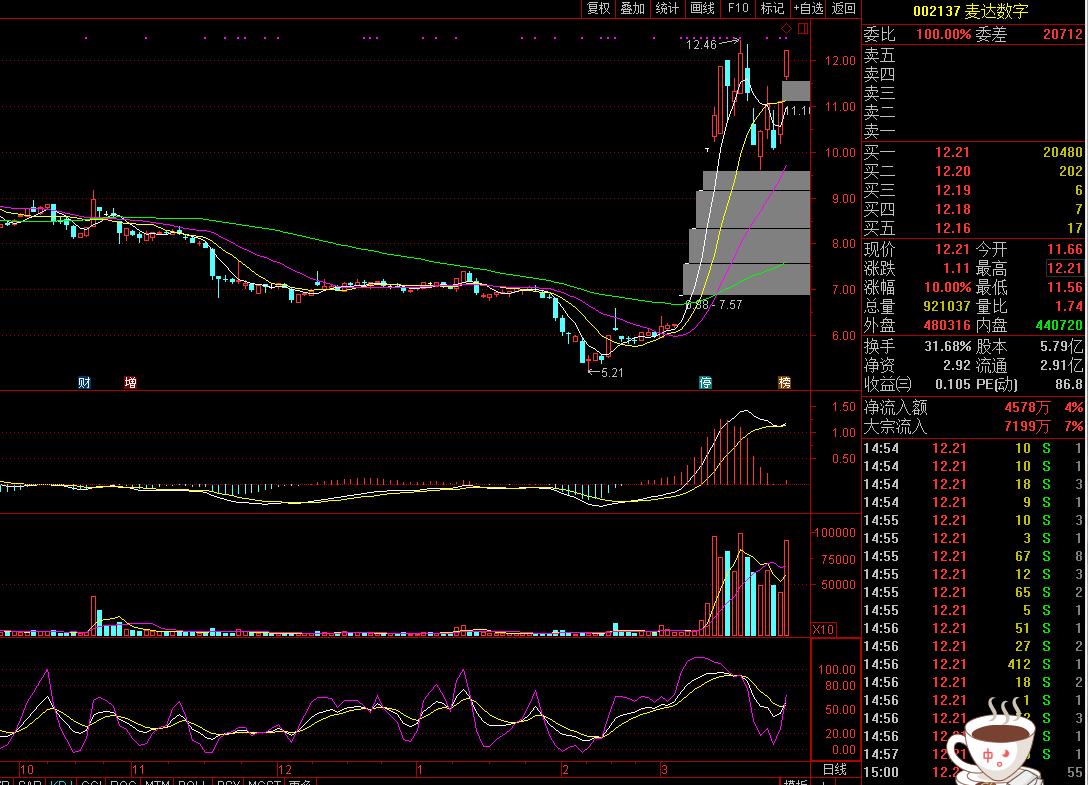
Task: Click 买二 bid price 12.20
Action: [x=952, y=171]
